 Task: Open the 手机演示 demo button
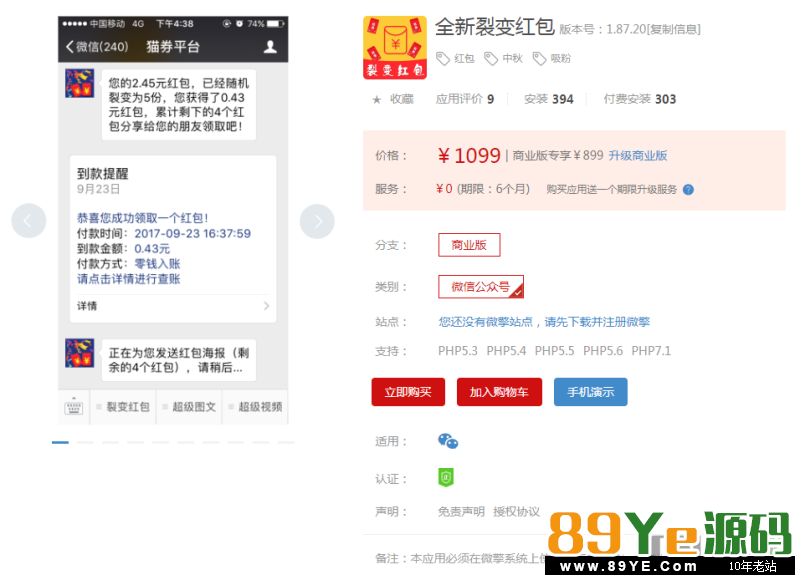(590, 392)
